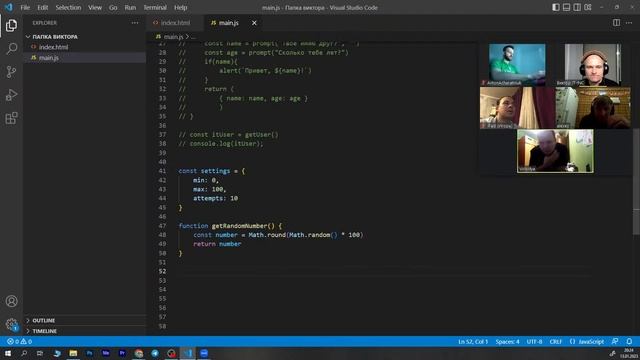The width and height of the screenshot is (640, 360).
Task: Click 'settings' variable on line 41
Action: click(216, 171)
